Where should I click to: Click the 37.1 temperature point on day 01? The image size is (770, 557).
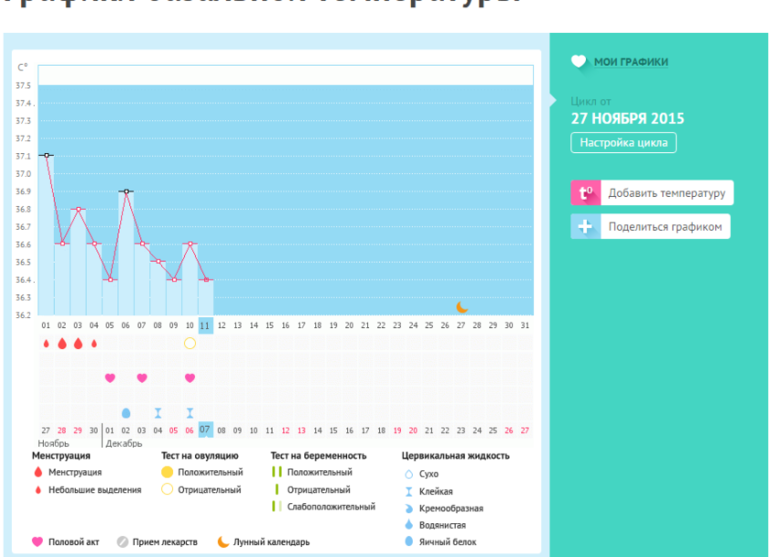pyautogui.click(x=46, y=155)
